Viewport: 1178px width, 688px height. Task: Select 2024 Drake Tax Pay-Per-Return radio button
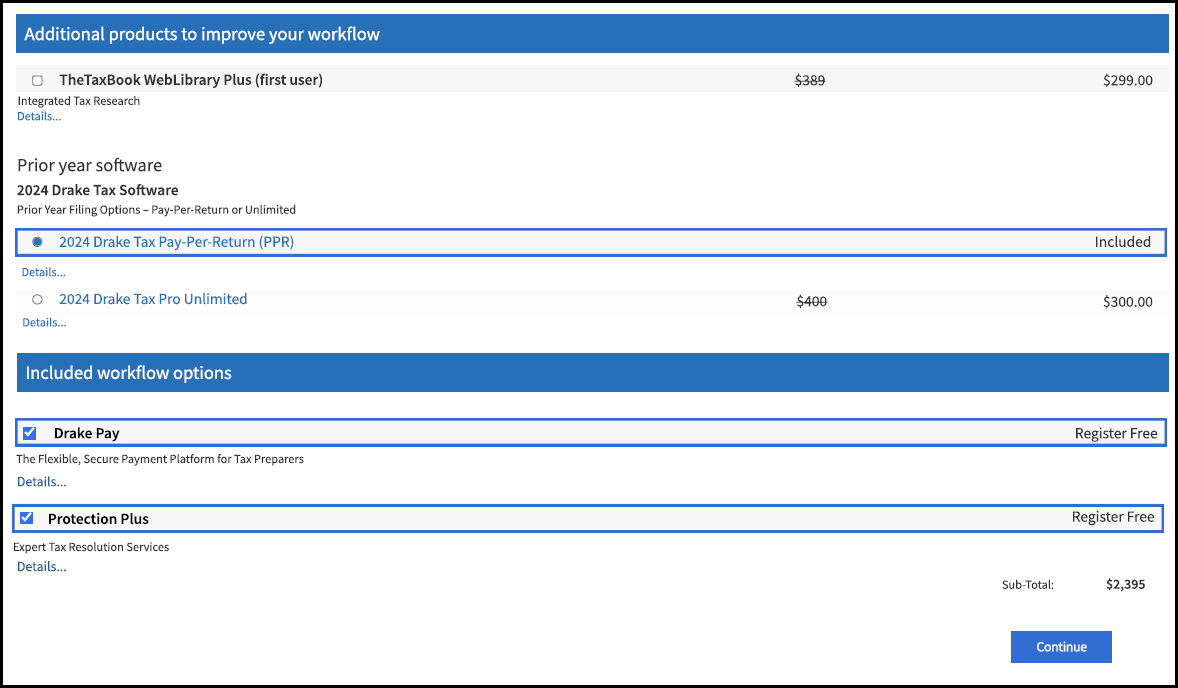38,242
